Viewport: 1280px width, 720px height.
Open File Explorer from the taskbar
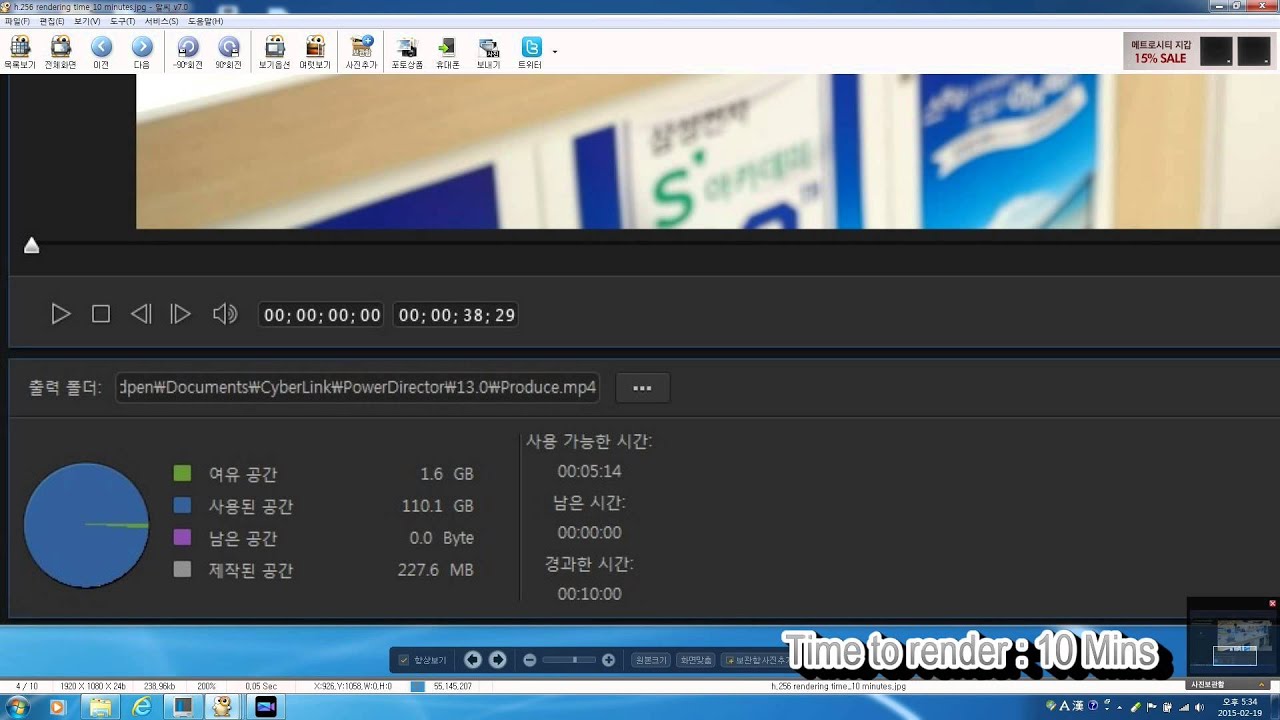100,707
